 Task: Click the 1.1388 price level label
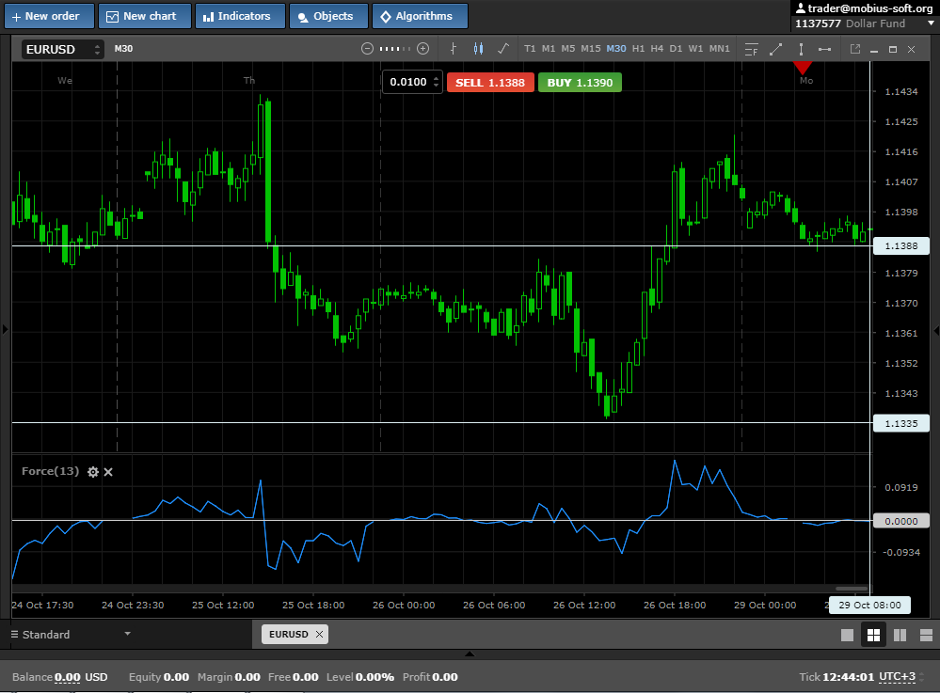pos(901,246)
